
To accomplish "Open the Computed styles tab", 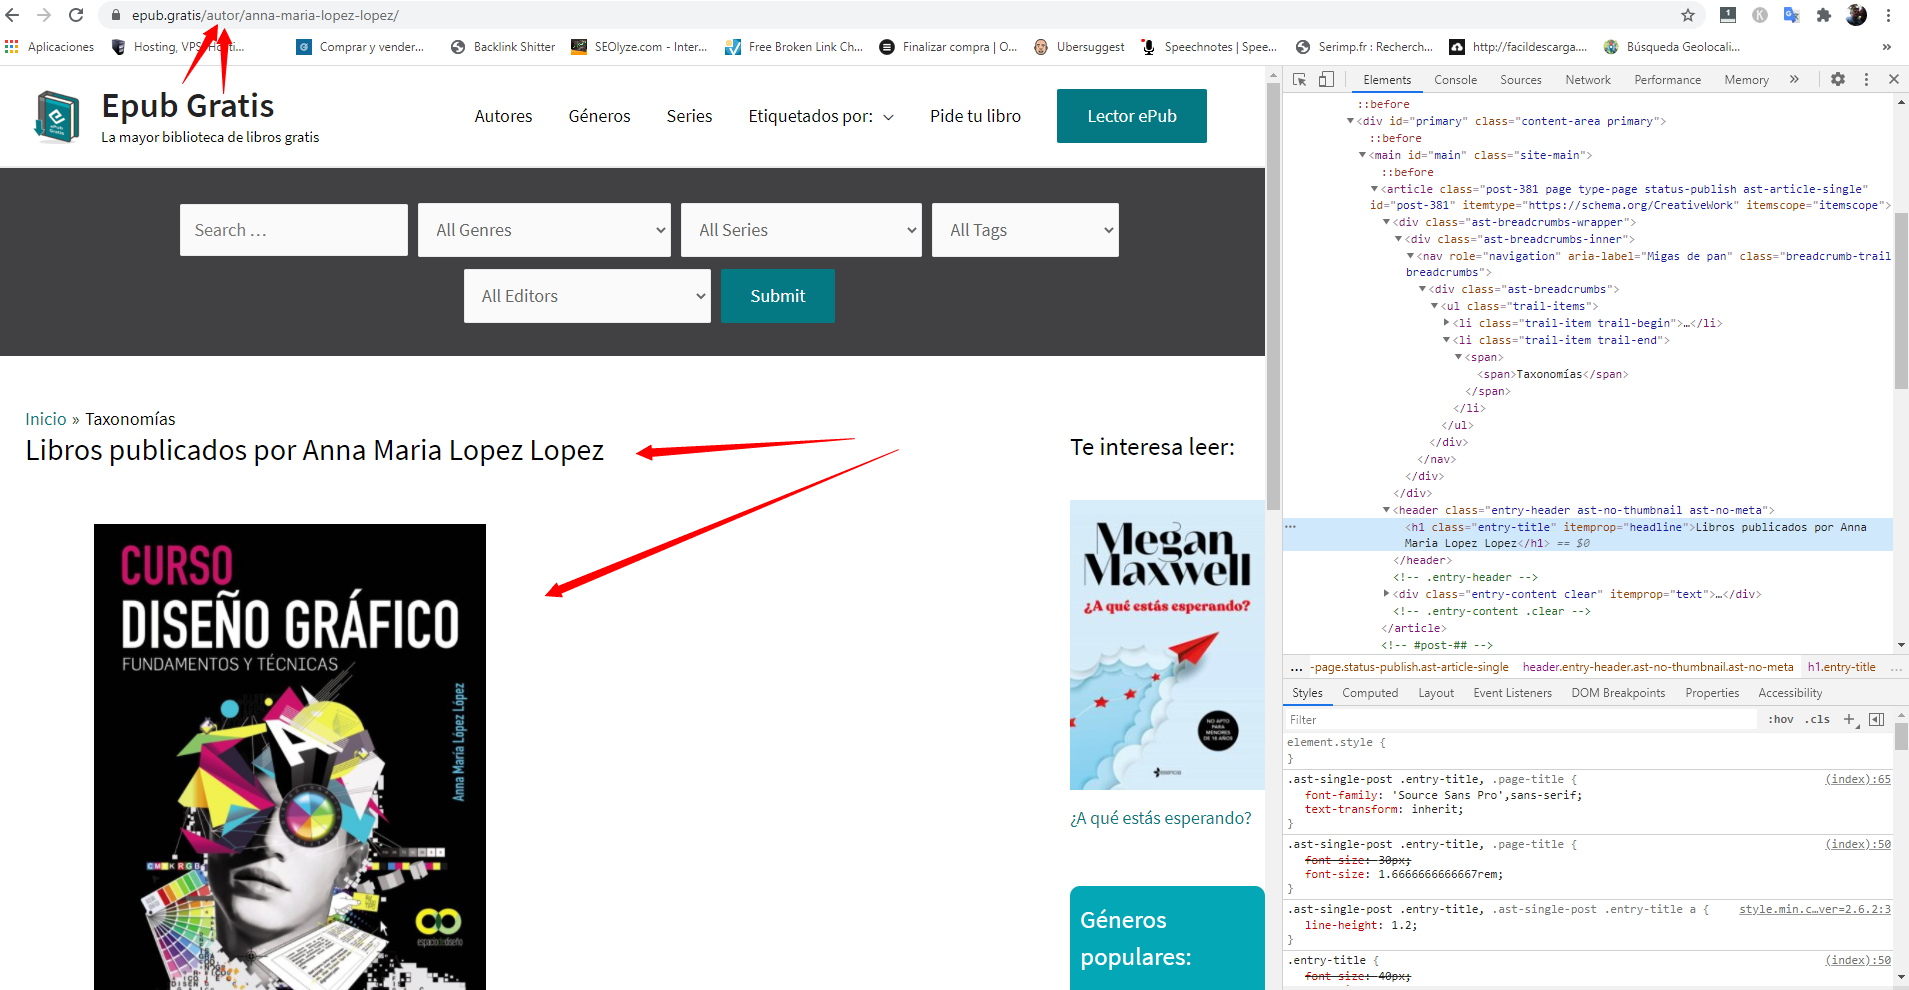I will coord(1370,693).
